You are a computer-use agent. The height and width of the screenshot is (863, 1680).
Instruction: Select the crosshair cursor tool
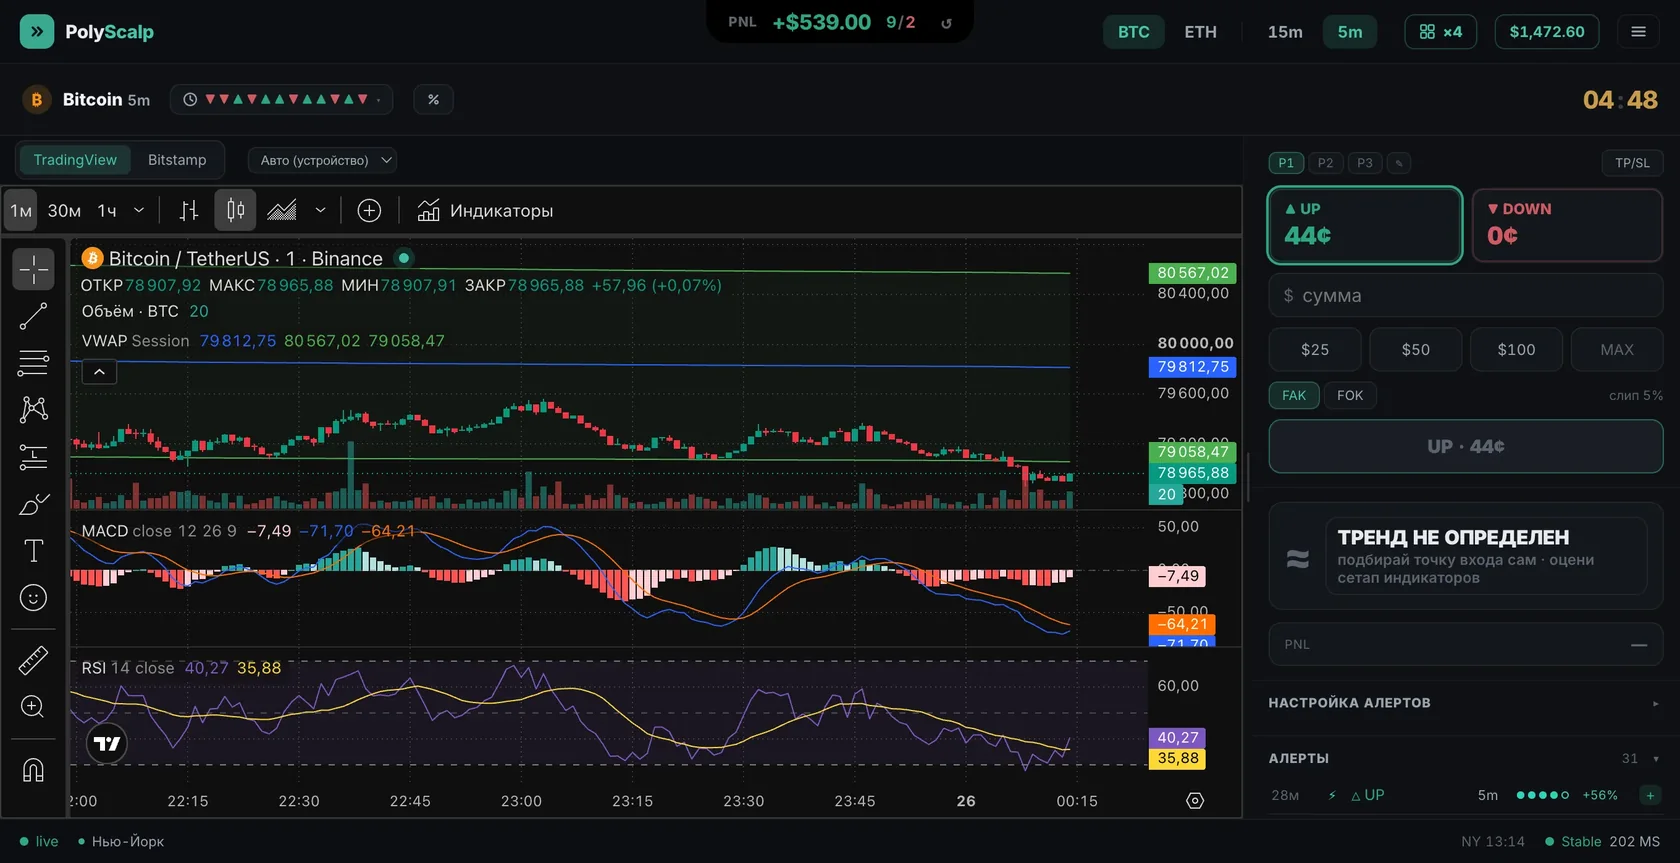[x=33, y=270]
